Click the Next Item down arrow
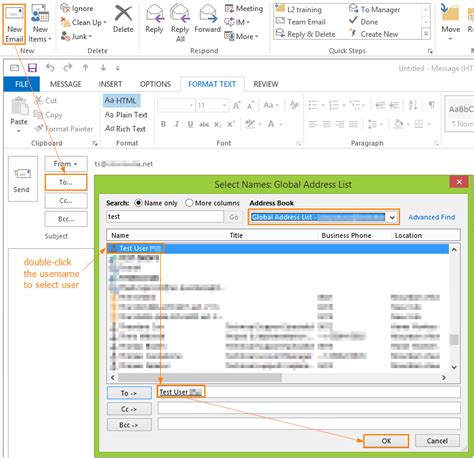This screenshot has height=458, width=474. 103,68
